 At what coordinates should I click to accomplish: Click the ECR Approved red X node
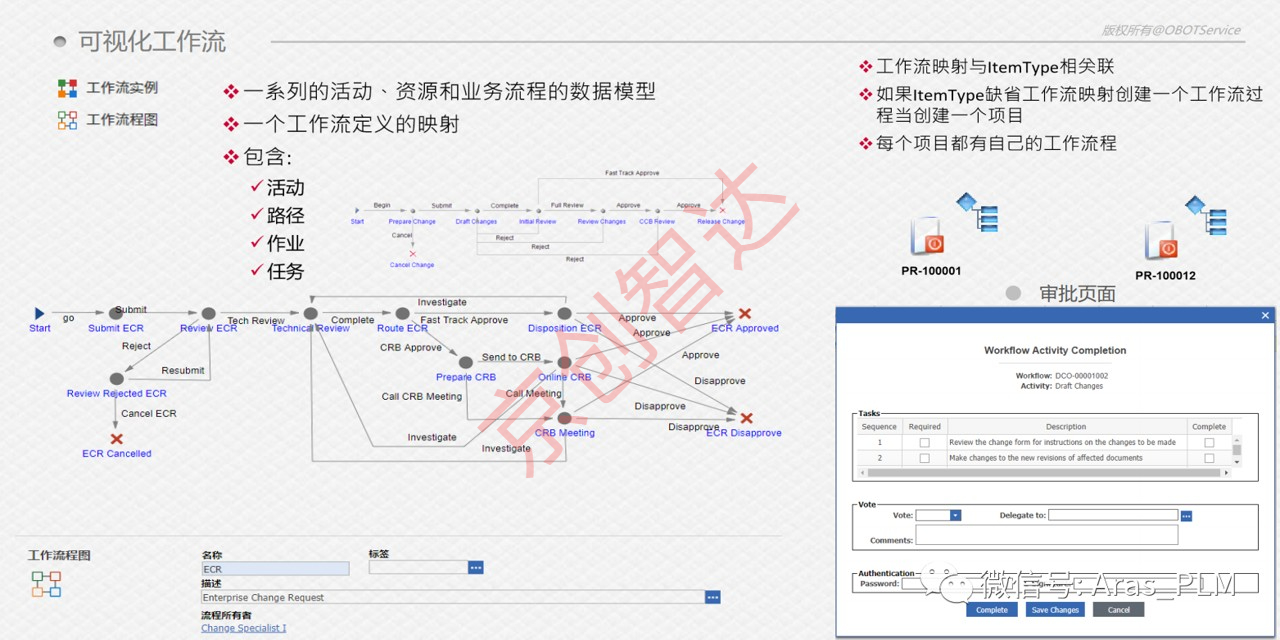point(744,314)
